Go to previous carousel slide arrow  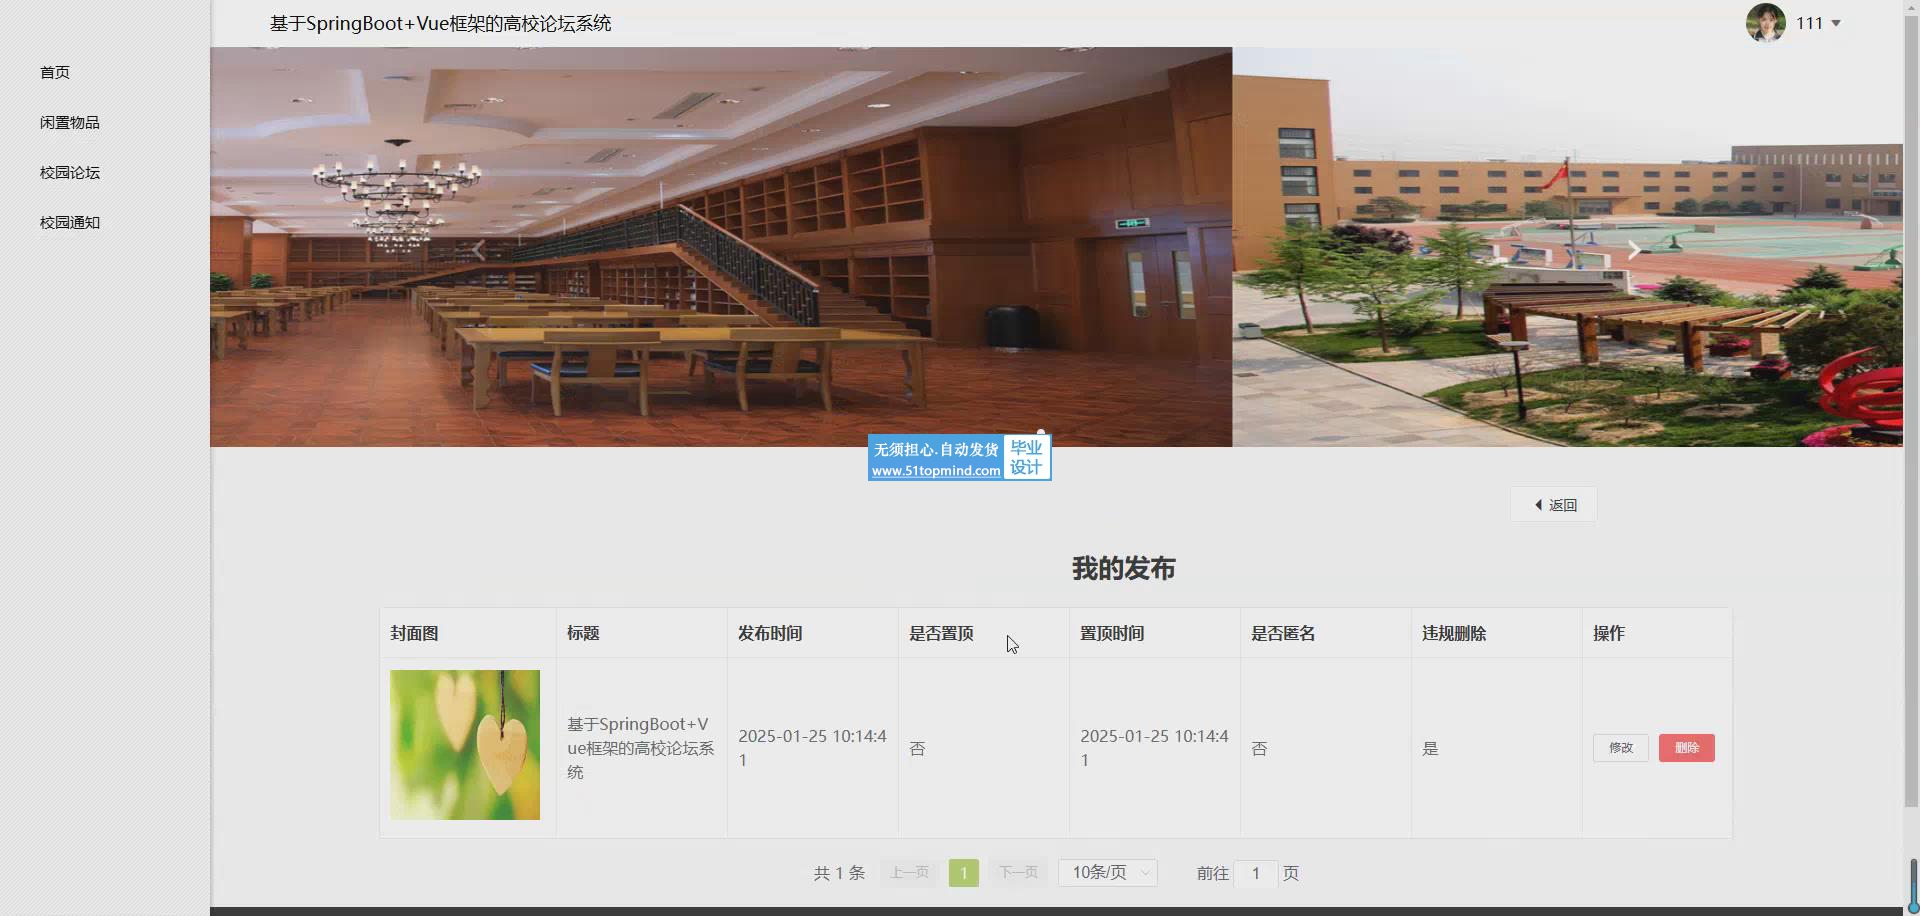pyautogui.click(x=479, y=250)
